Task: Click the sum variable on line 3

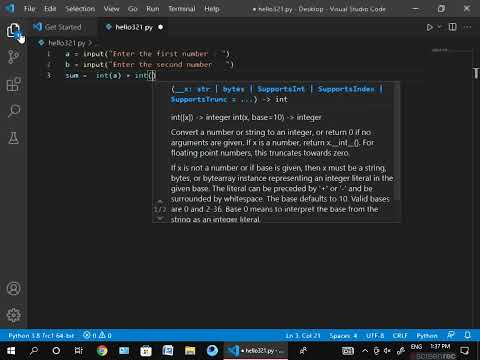Action: click(x=72, y=75)
